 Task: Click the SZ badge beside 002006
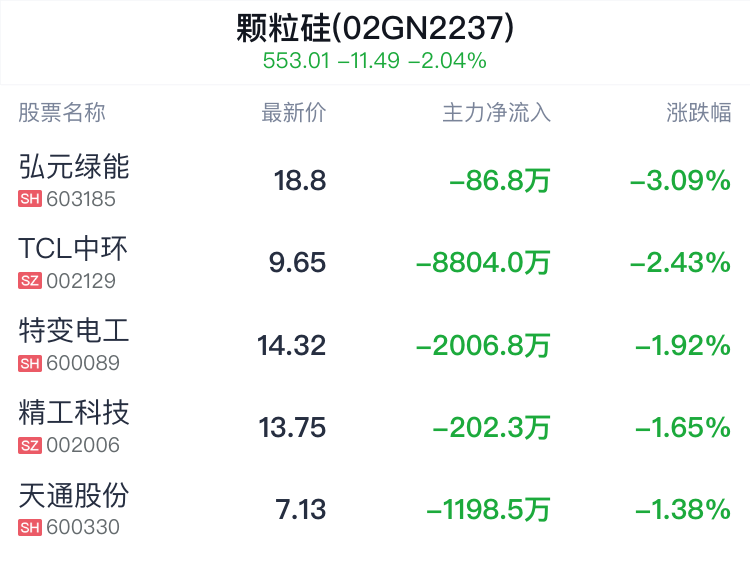pyautogui.click(x=30, y=445)
